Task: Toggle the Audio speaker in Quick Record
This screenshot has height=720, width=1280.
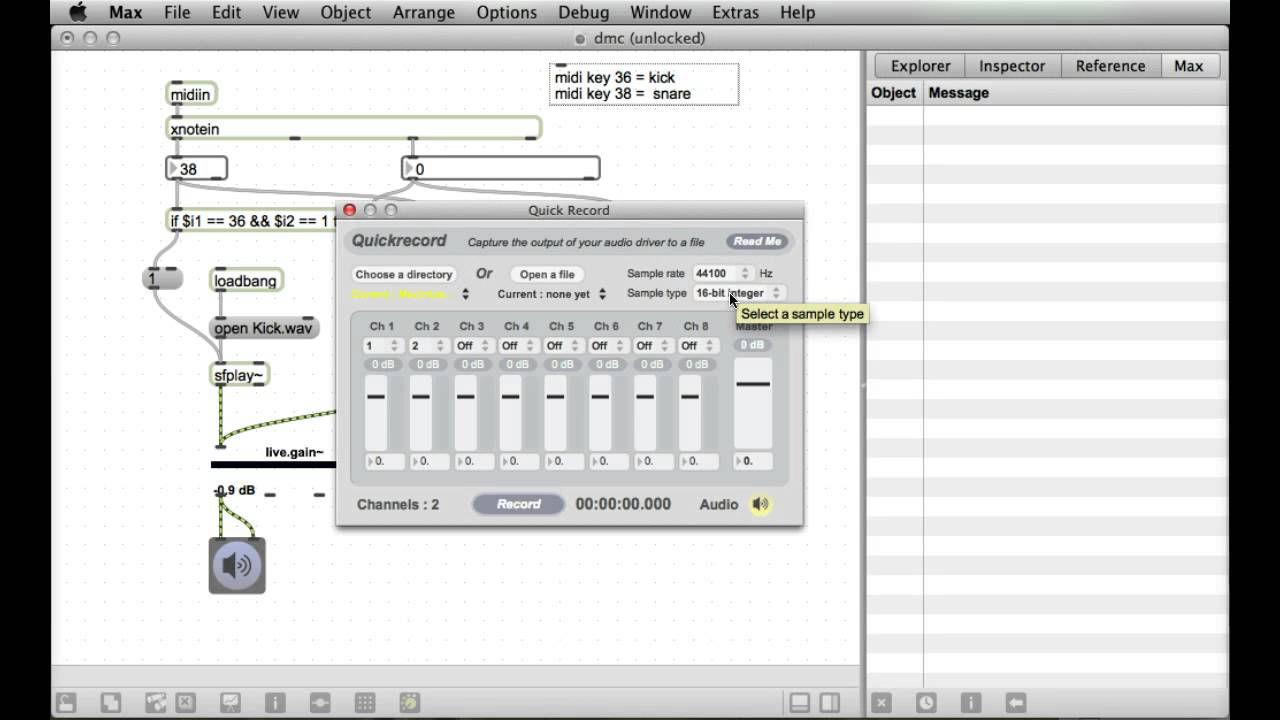Action: pyautogui.click(x=761, y=504)
